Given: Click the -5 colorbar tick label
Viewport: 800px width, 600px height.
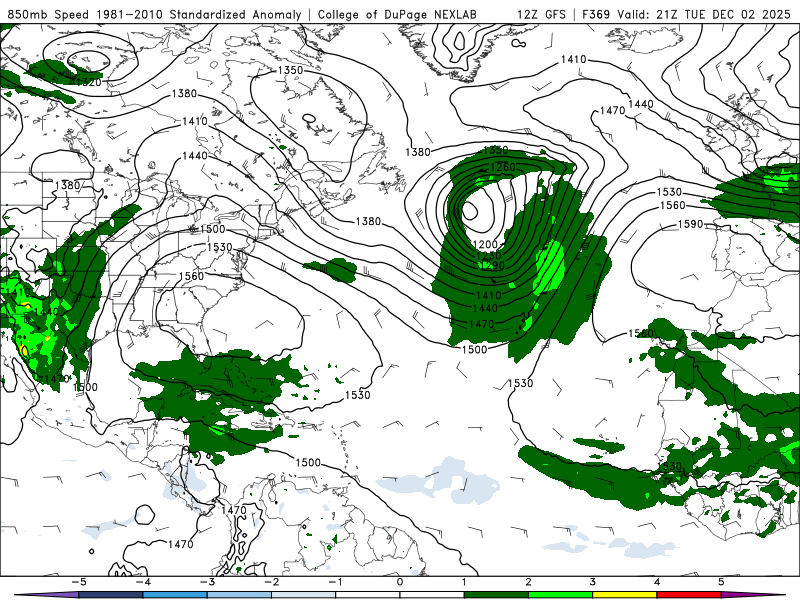Looking at the screenshot, I should click(x=78, y=582).
